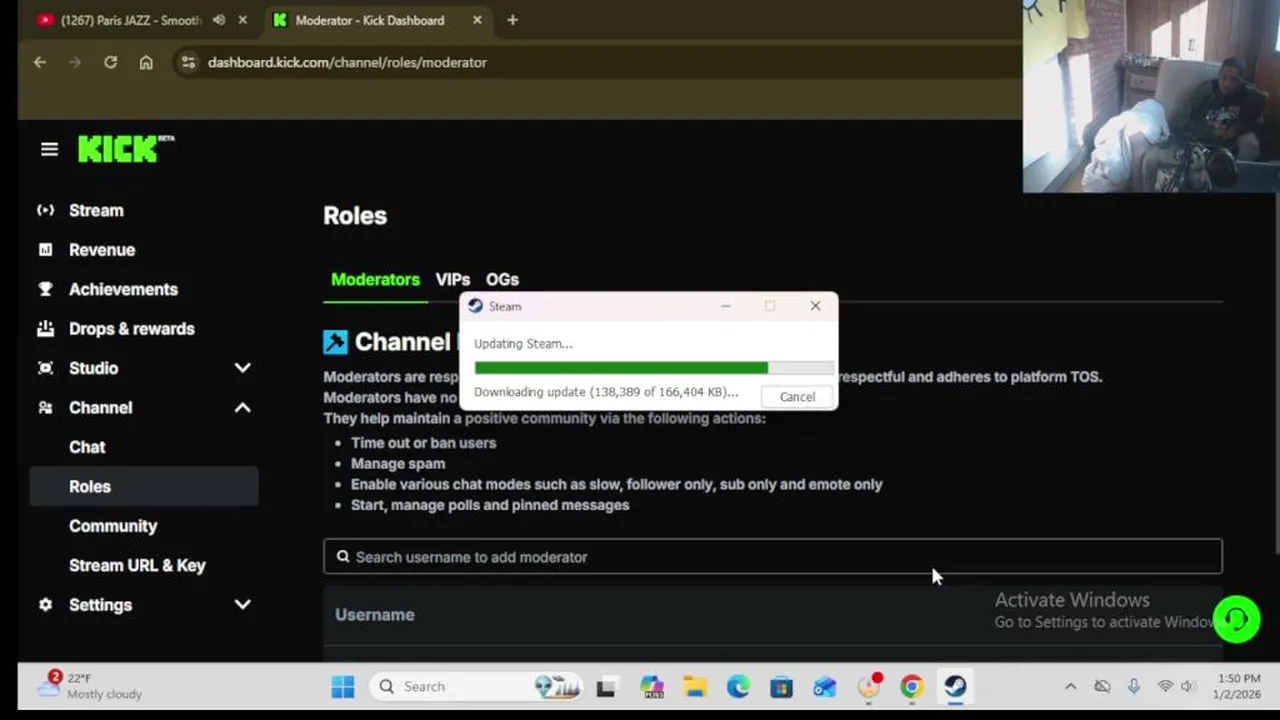Go to Drops & rewards
1280x720 pixels.
132,329
